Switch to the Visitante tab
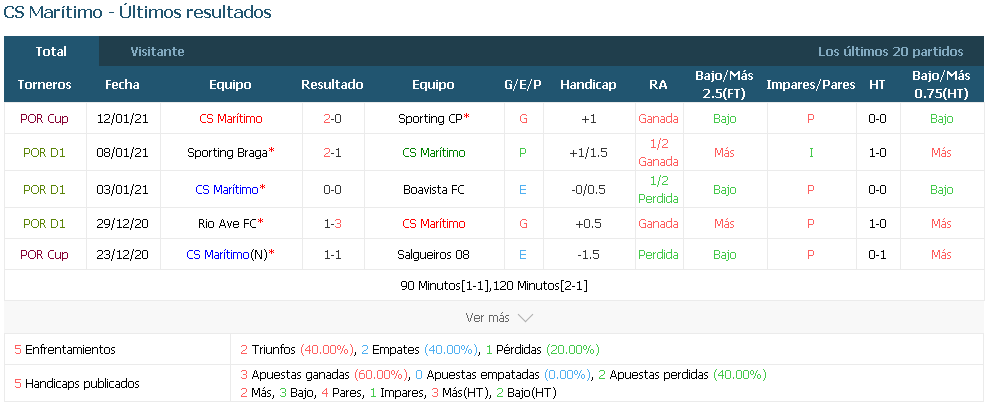This screenshot has height=408, width=991. coord(157,52)
